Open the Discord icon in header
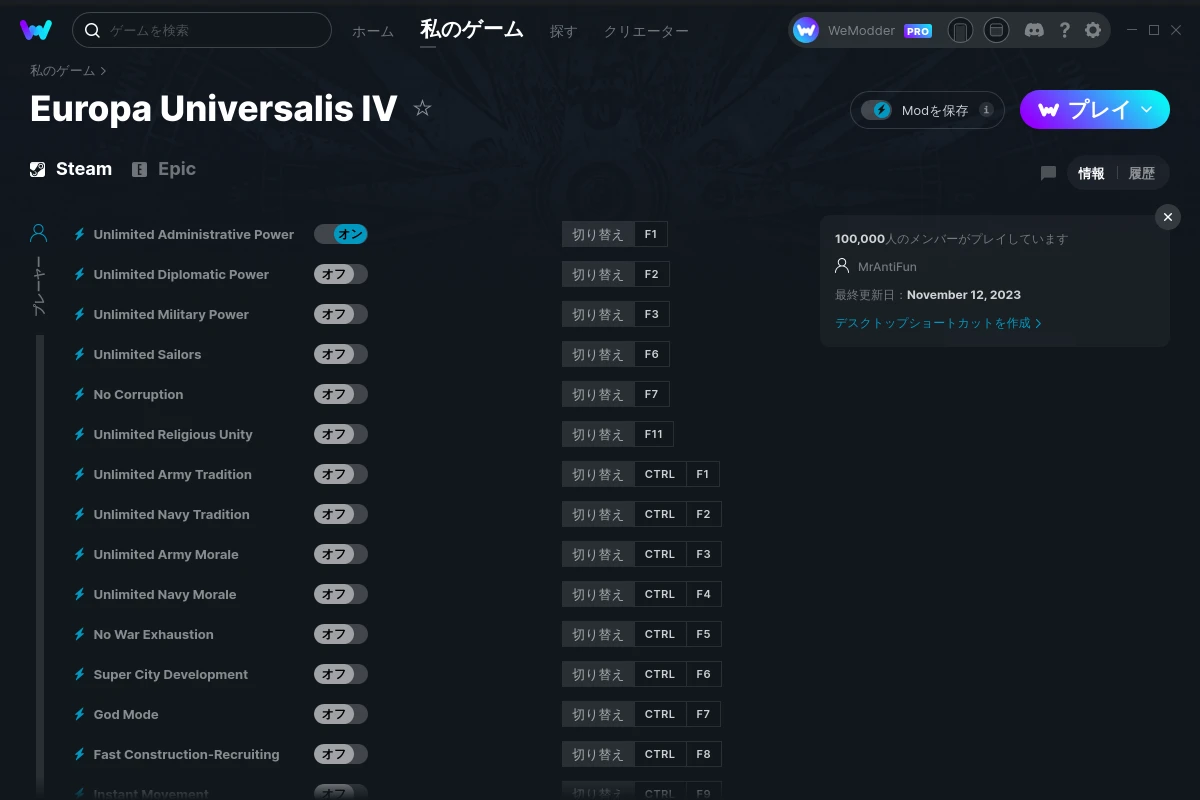Screen dimensions: 1200x800 point(1035,30)
